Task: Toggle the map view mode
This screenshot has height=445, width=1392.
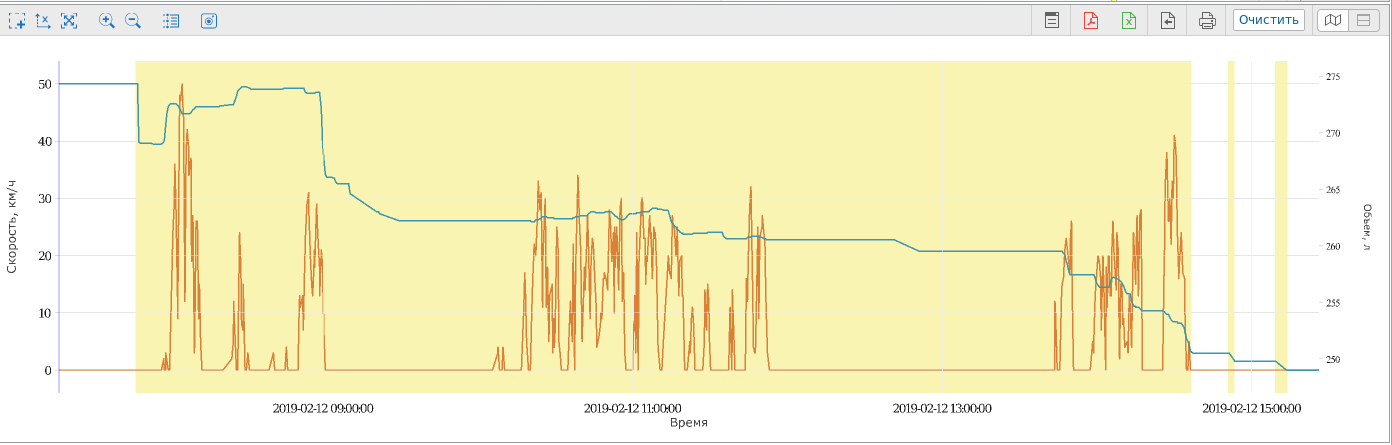Action: pyautogui.click(x=1332, y=20)
